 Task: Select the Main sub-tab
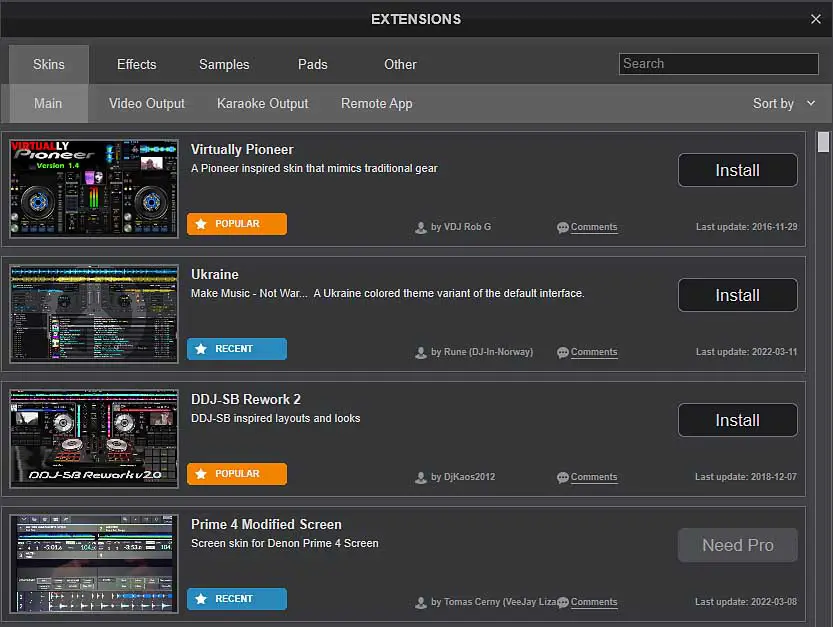pos(48,103)
